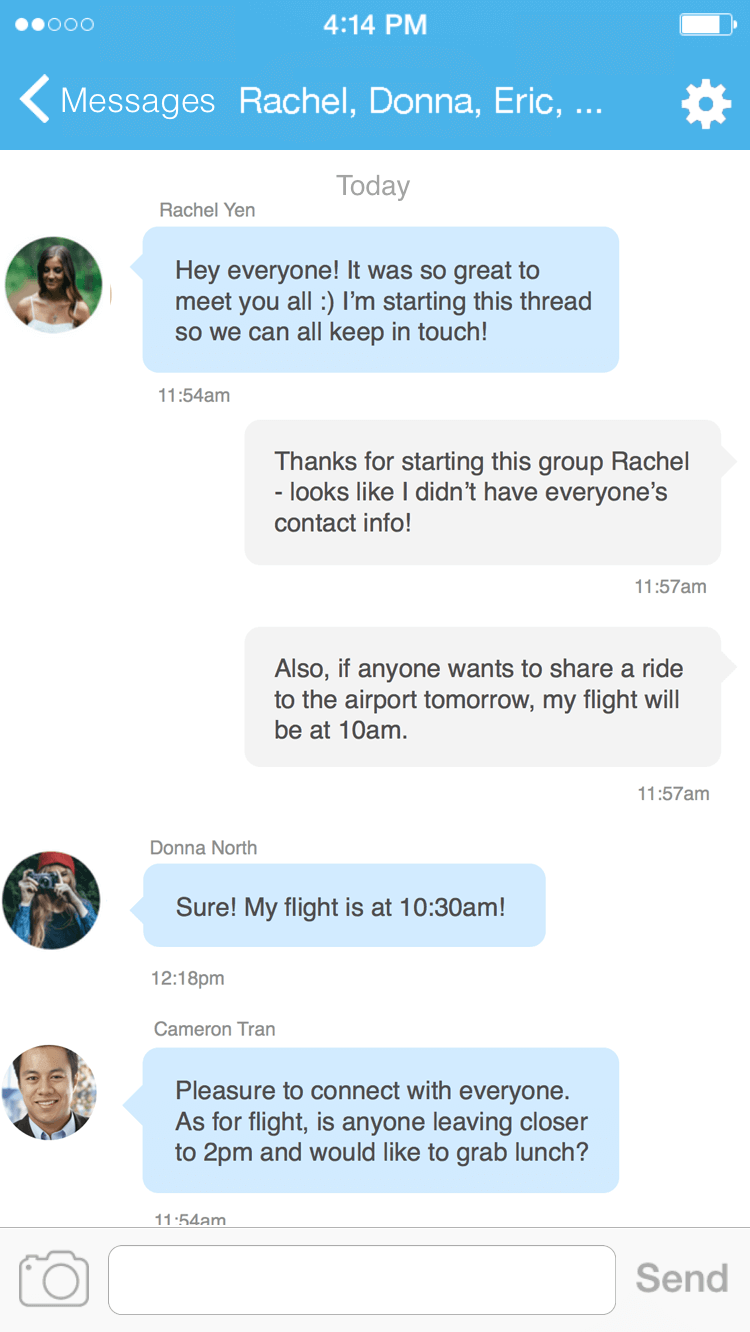Tap the camera icon to attach a photo

(x=54, y=1278)
